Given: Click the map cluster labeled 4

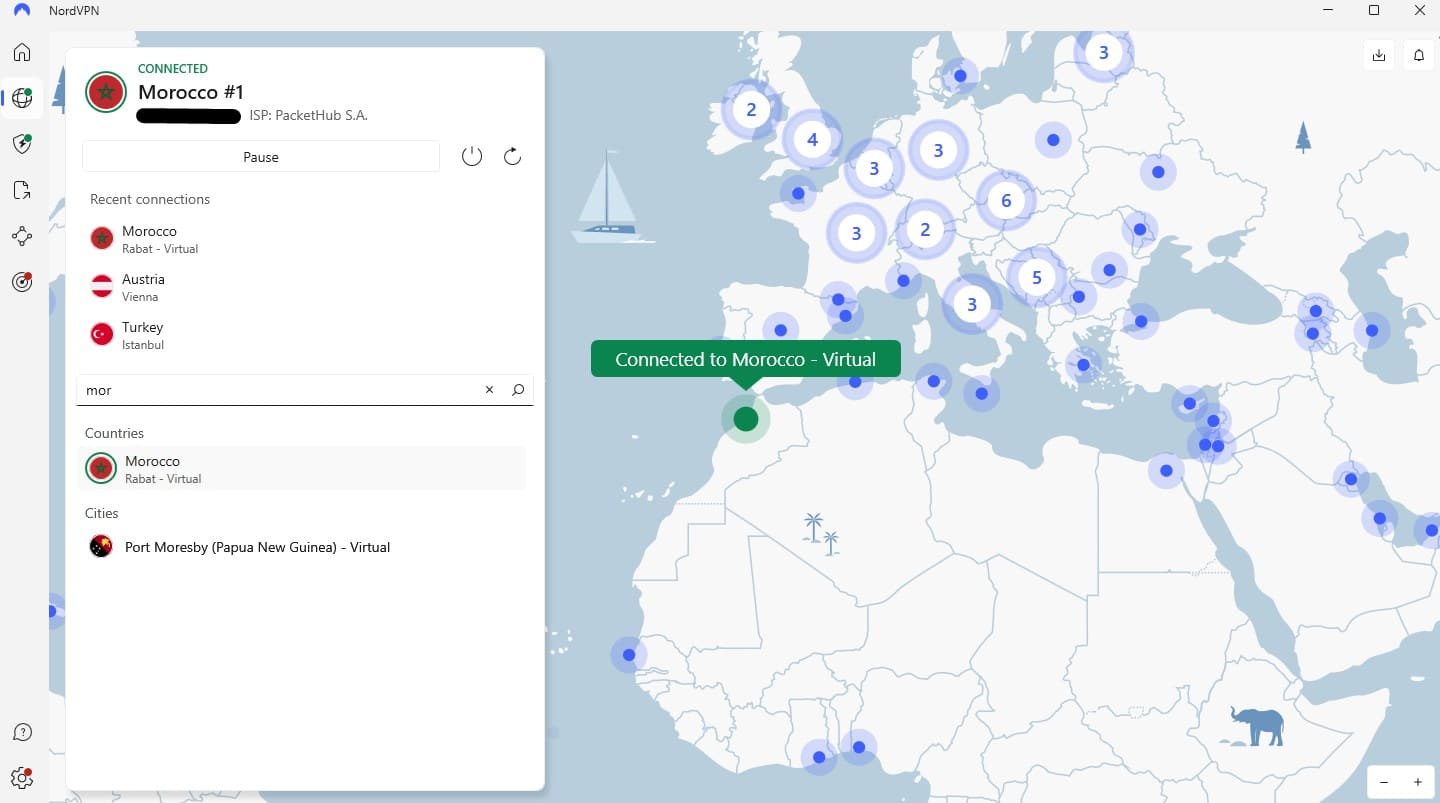Looking at the screenshot, I should click(812, 140).
